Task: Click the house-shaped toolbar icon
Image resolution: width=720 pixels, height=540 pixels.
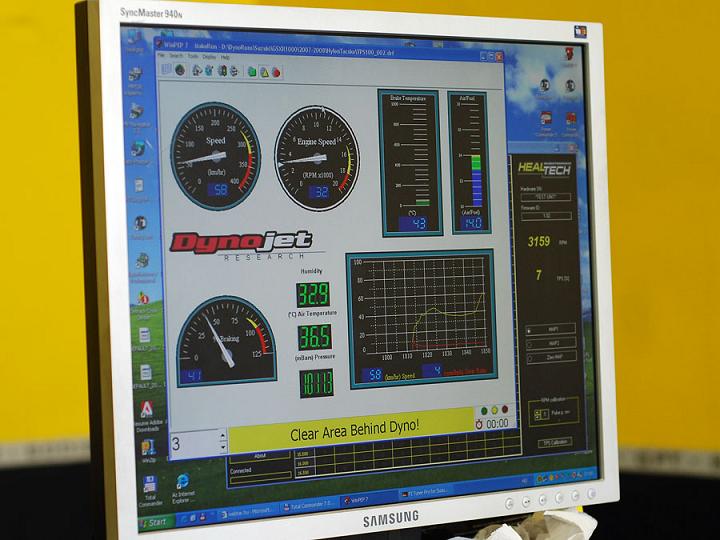Action: [197, 70]
